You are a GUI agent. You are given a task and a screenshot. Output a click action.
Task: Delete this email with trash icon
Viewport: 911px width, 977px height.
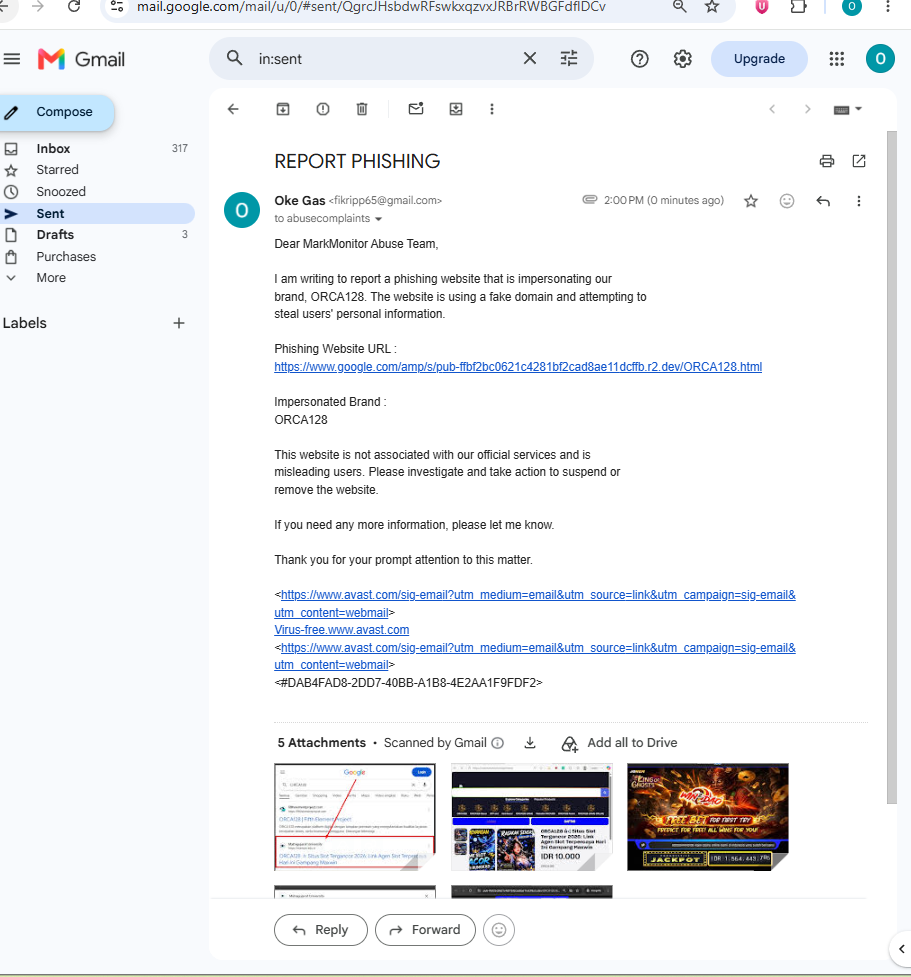[x=362, y=109]
